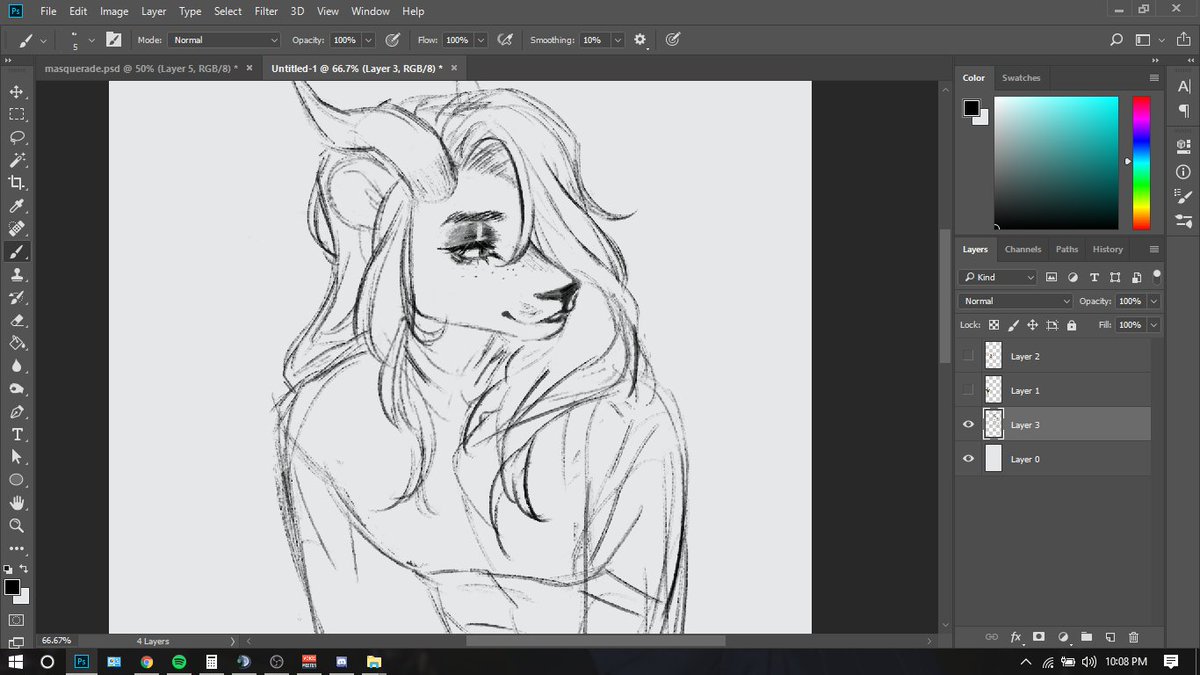Screen dimensions: 1200x675
Task: Select the History Brush tool
Action: pyautogui.click(x=17, y=298)
